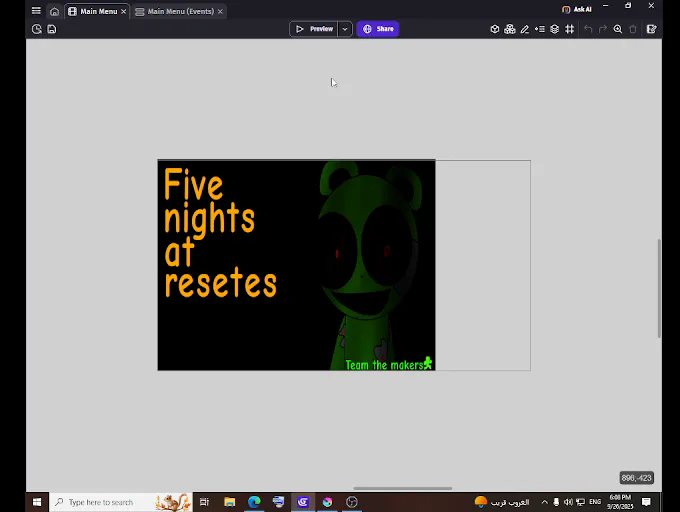The width and height of the screenshot is (680, 512).
Task: Redo the last change
Action: coord(603,29)
